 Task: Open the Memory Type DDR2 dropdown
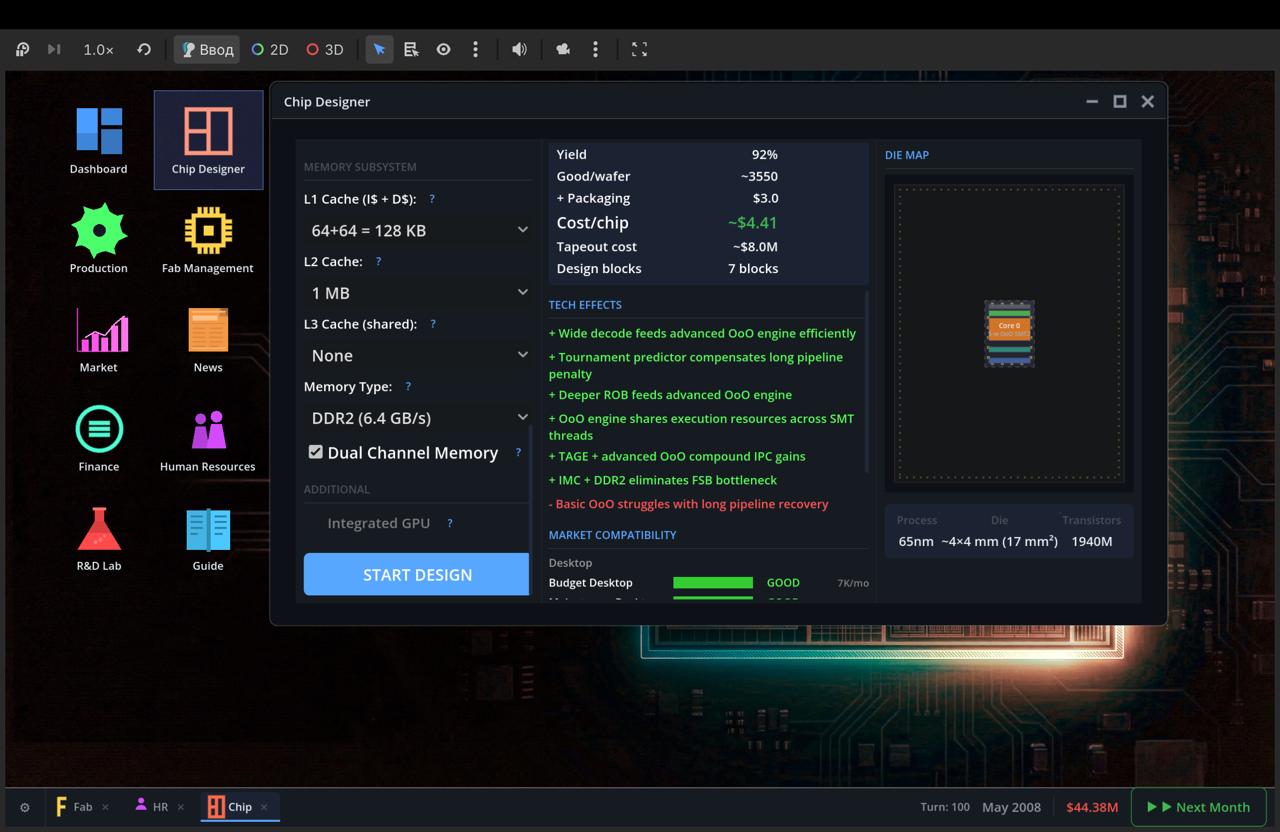point(417,418)
